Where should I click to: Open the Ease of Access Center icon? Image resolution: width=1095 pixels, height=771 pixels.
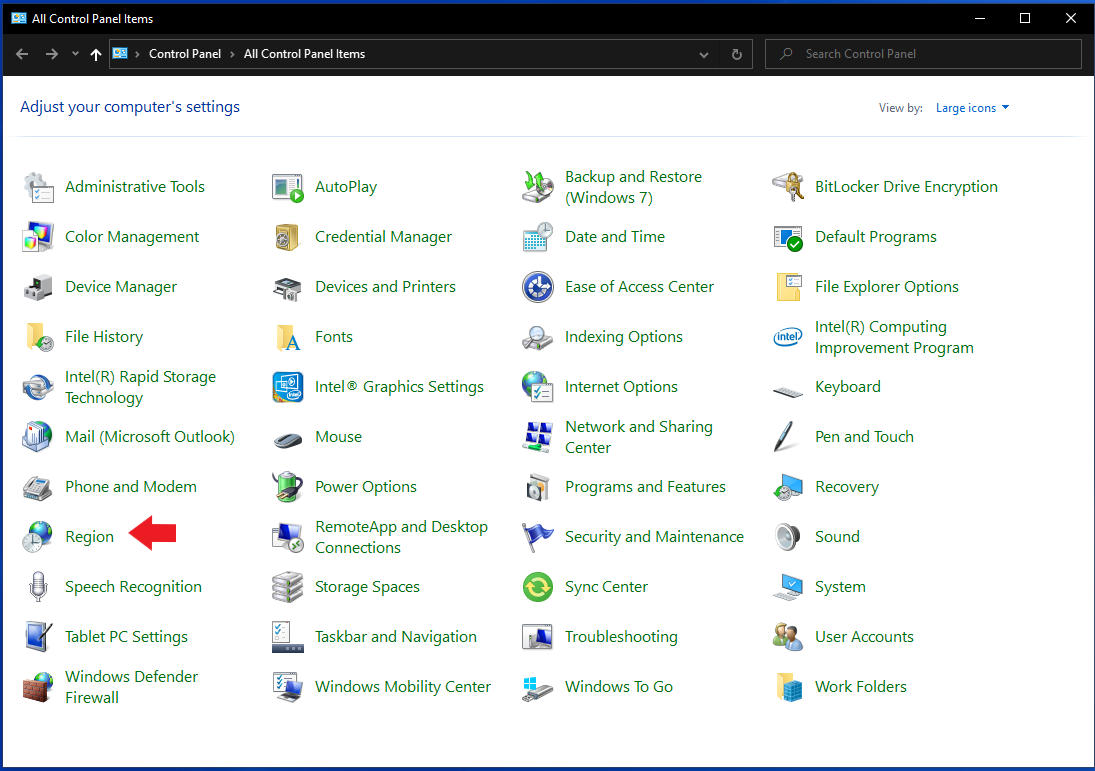click(538, 286)
